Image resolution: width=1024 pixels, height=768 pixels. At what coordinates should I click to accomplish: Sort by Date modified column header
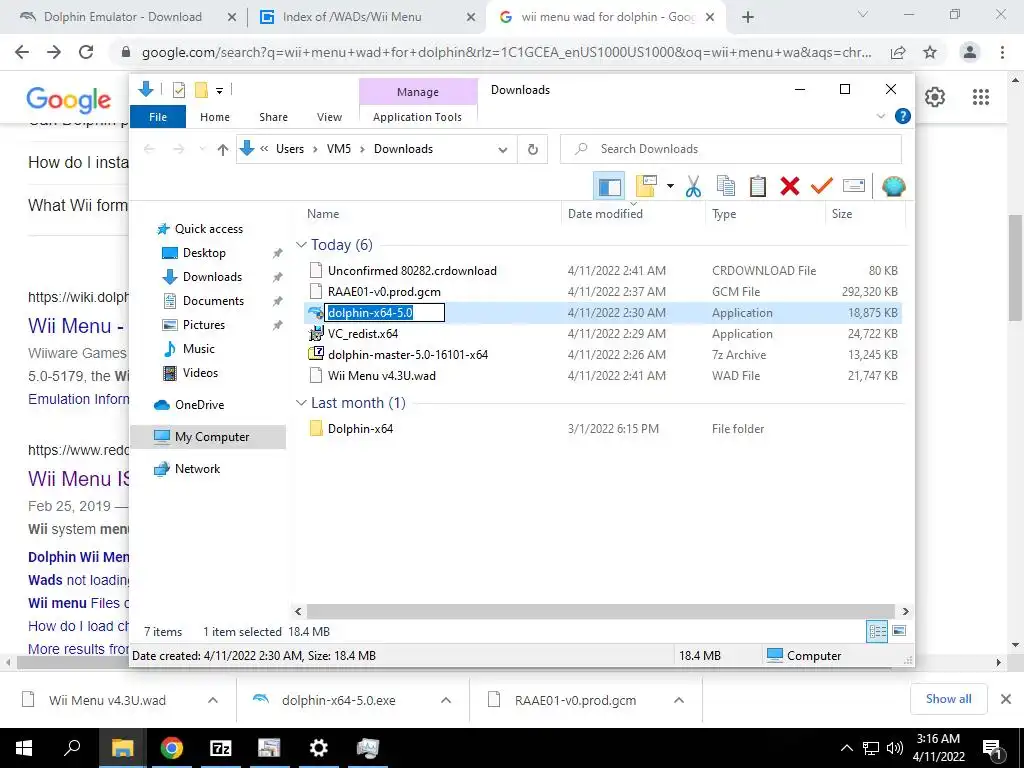(605, 214)
